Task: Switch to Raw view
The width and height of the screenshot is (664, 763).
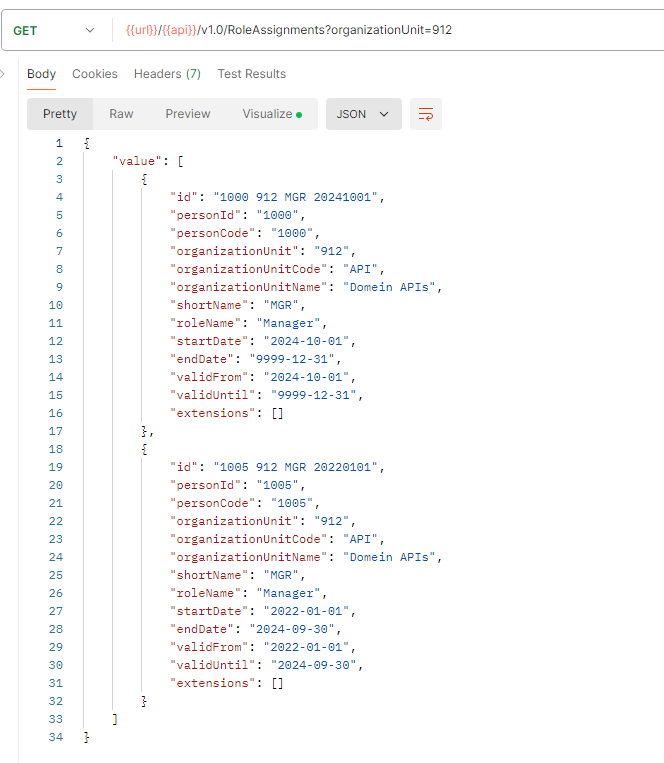Action: click(x=121, y=114)
